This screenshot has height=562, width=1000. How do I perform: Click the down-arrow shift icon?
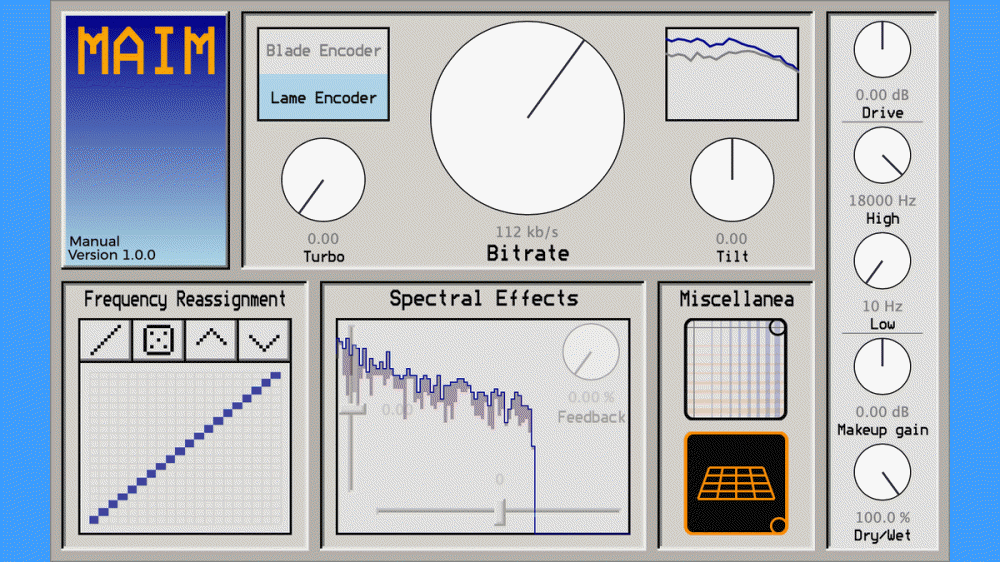point(264,341)
